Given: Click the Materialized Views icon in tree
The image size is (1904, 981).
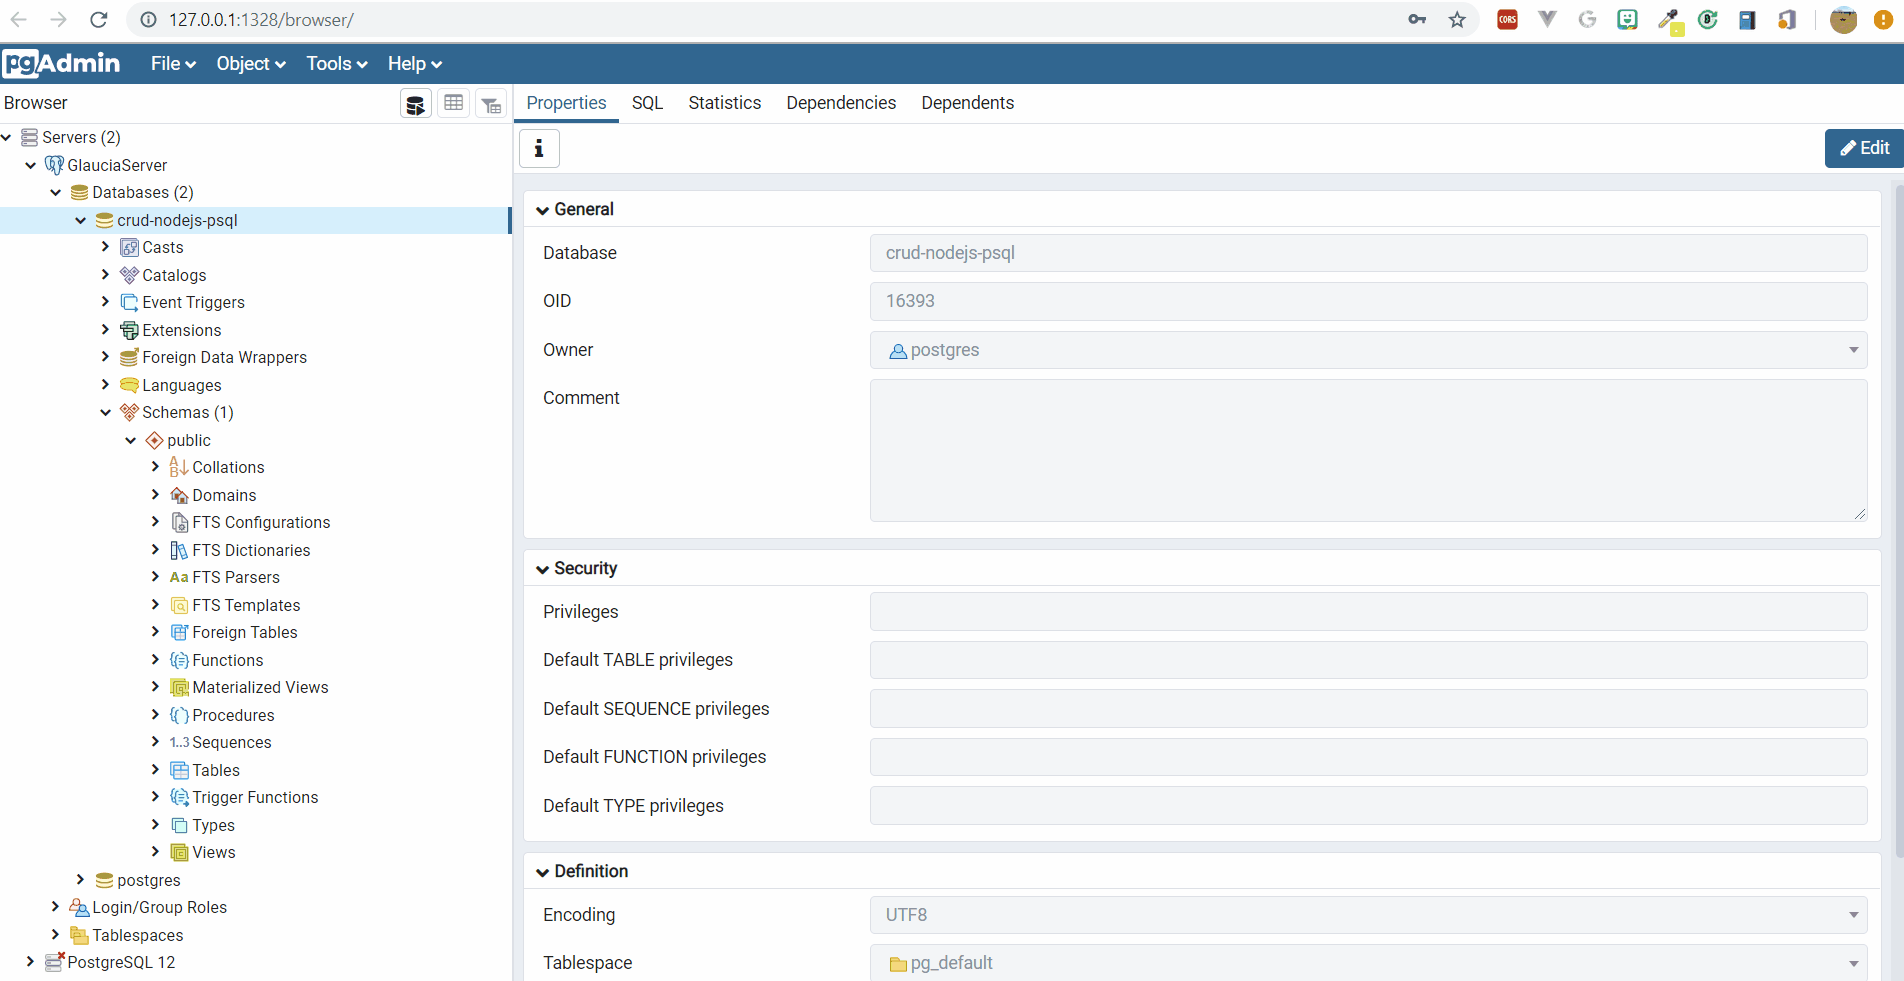Looking at the screenshot, I should pyautogui.click(x=180, y=687).
